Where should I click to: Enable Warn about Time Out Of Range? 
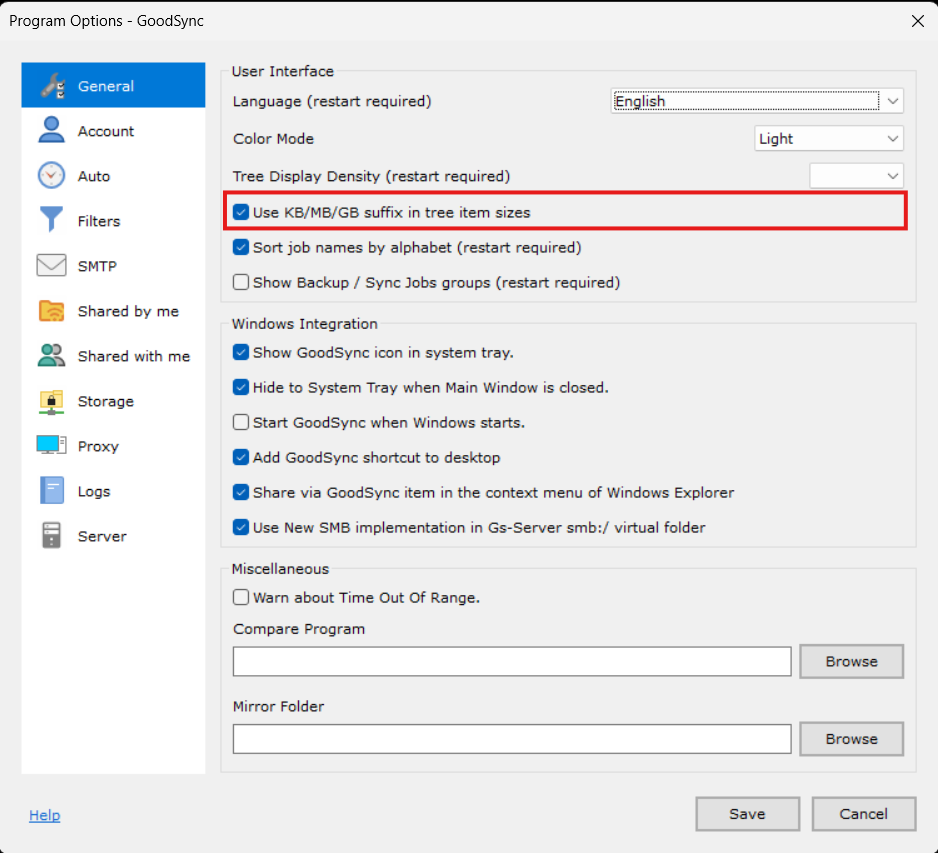click(x=241, y=597)
